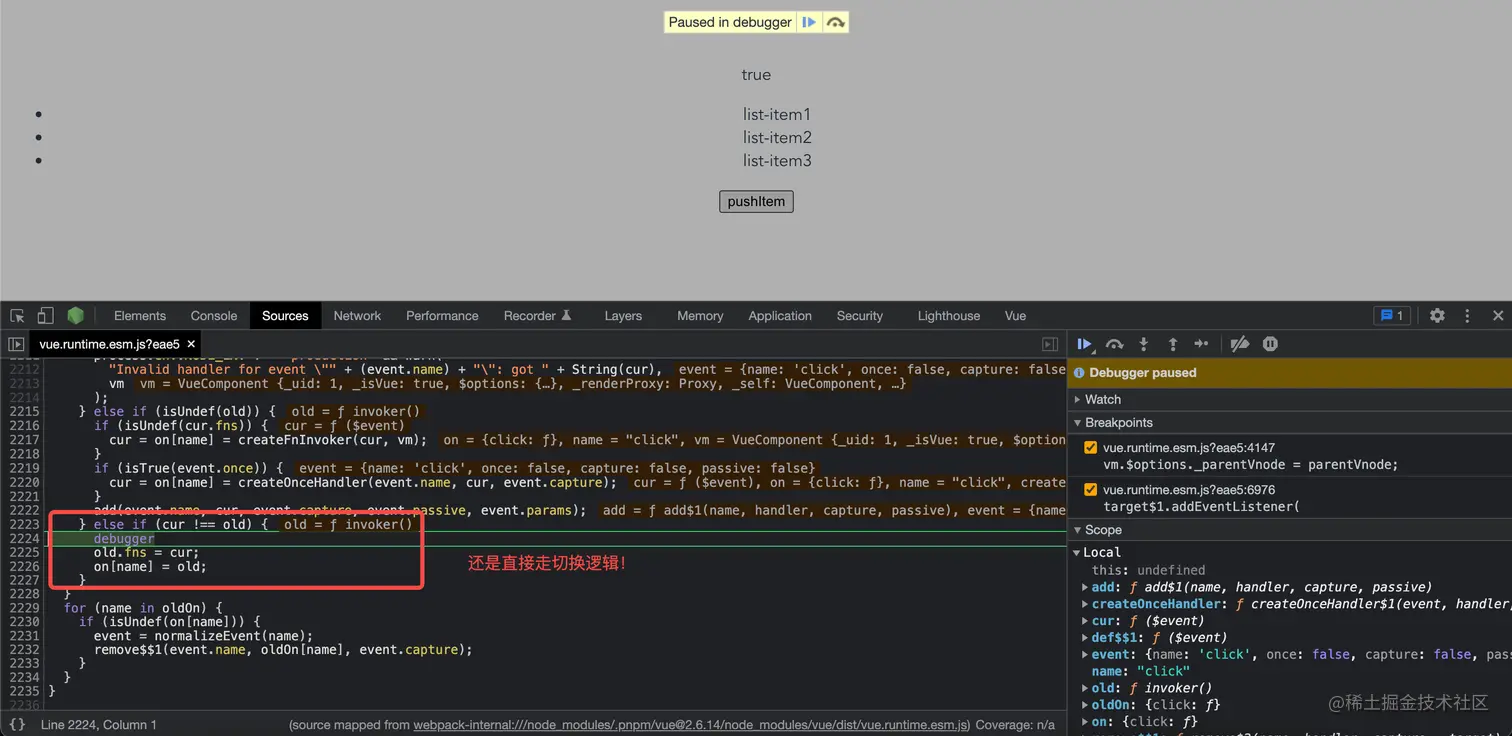Step out of current function

[x=1172, y=344]
